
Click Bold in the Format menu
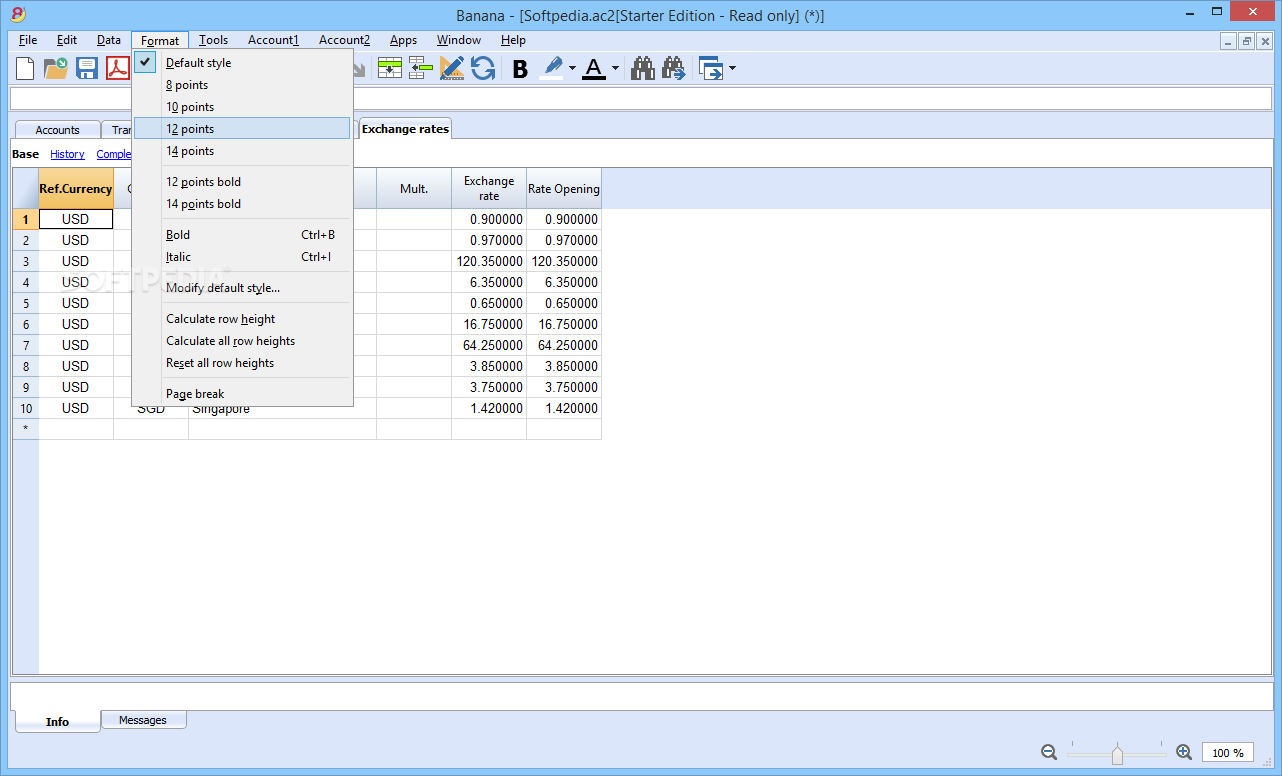coord(243,235)
